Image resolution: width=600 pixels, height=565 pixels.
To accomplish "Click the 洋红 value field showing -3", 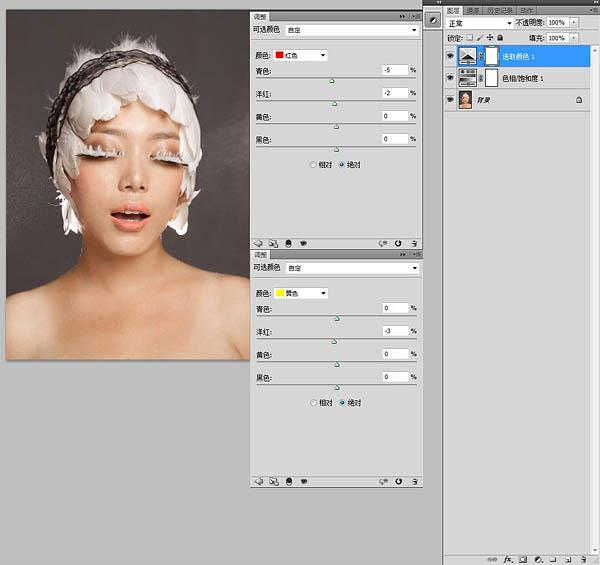I will [x=395, y=331].
